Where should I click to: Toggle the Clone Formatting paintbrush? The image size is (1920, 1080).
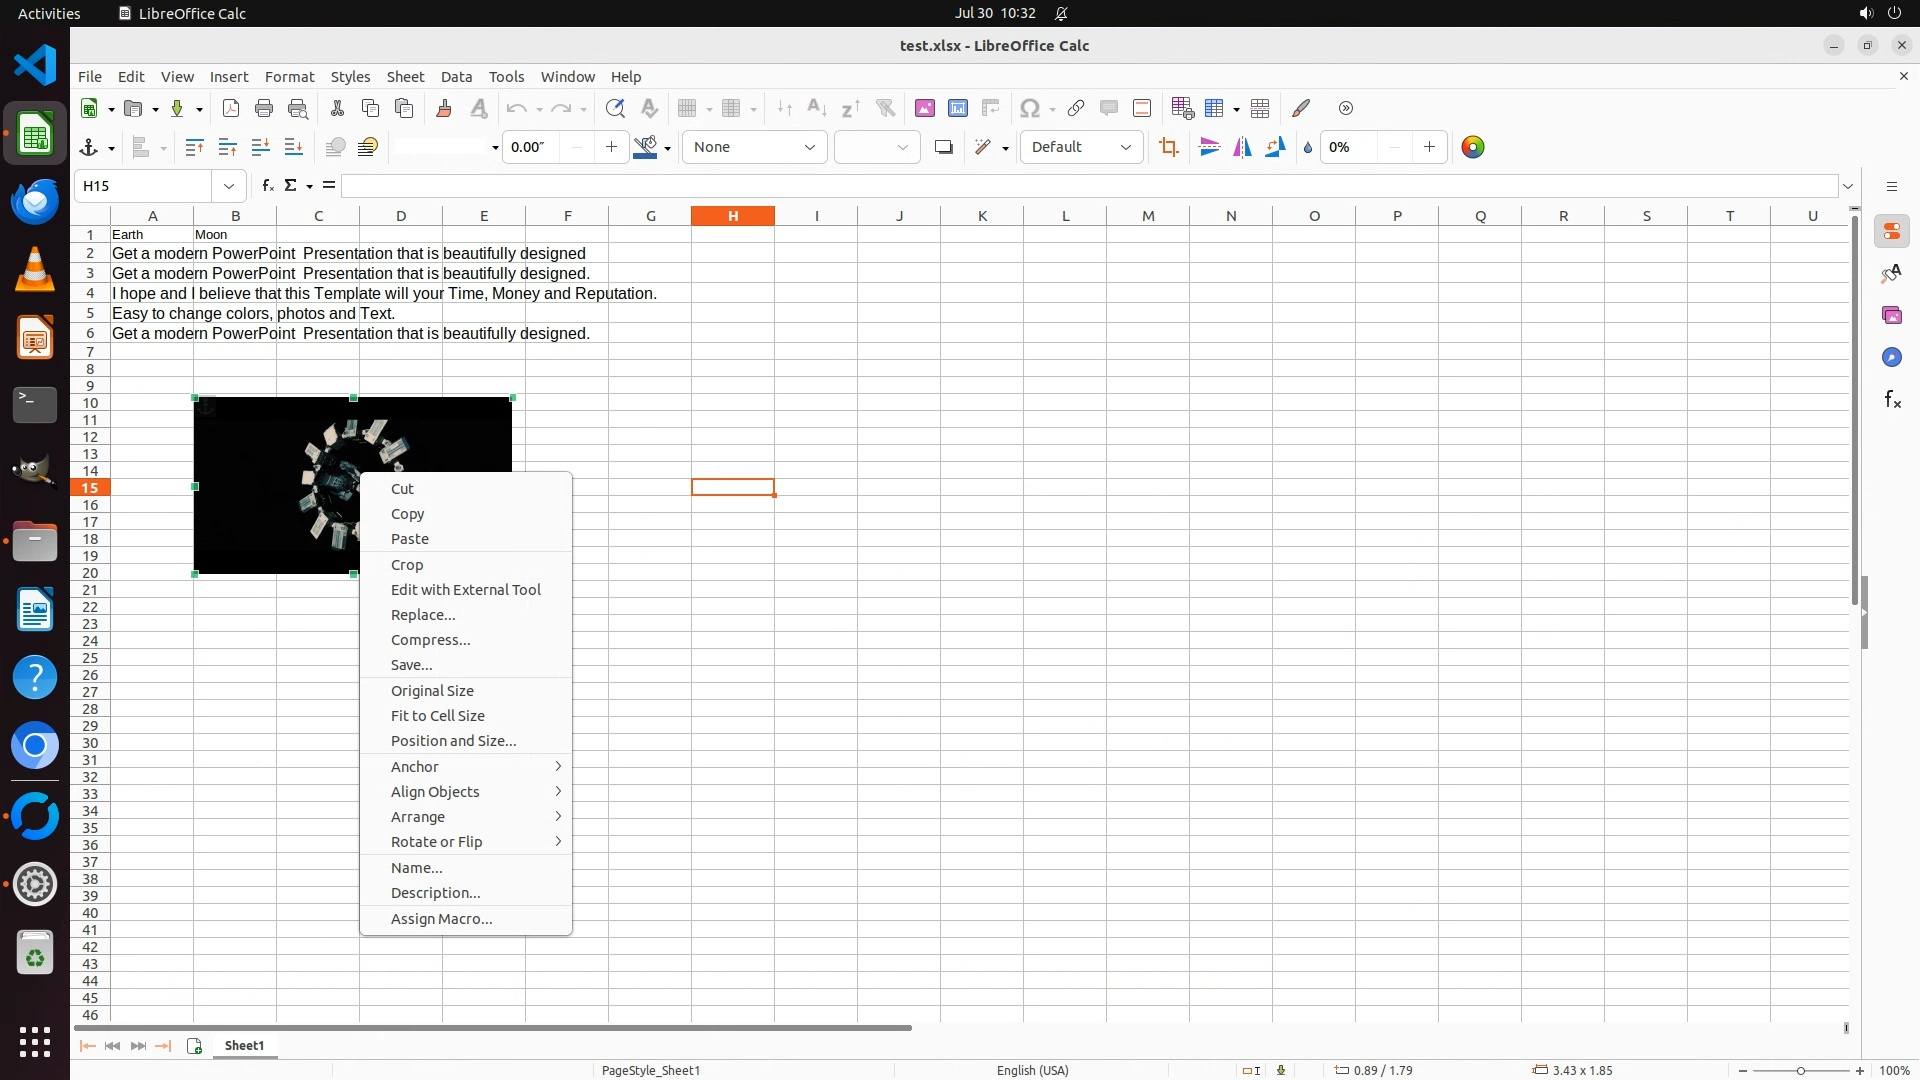(444, 108)
